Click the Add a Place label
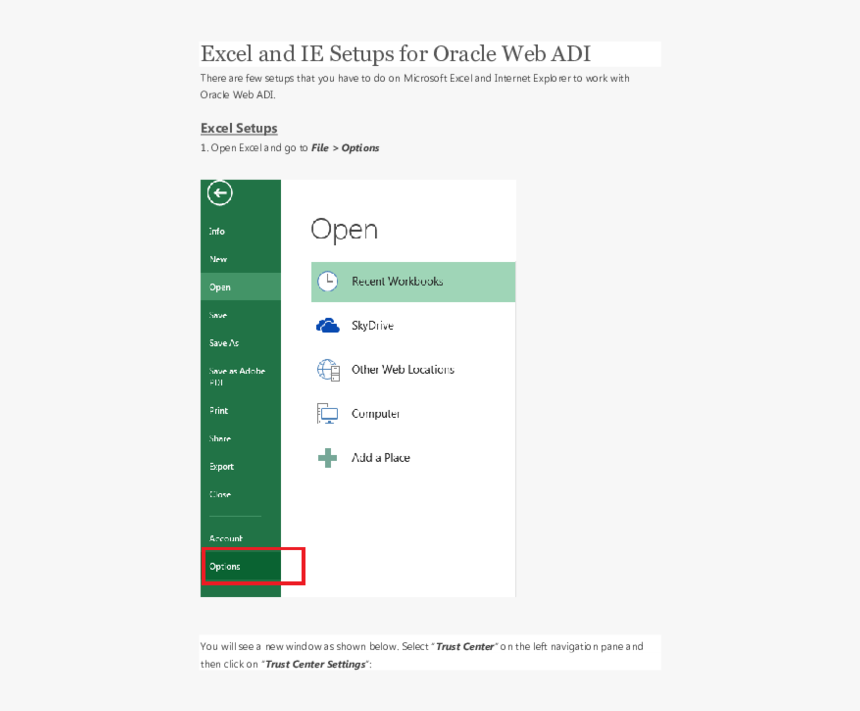 (381, 458)
